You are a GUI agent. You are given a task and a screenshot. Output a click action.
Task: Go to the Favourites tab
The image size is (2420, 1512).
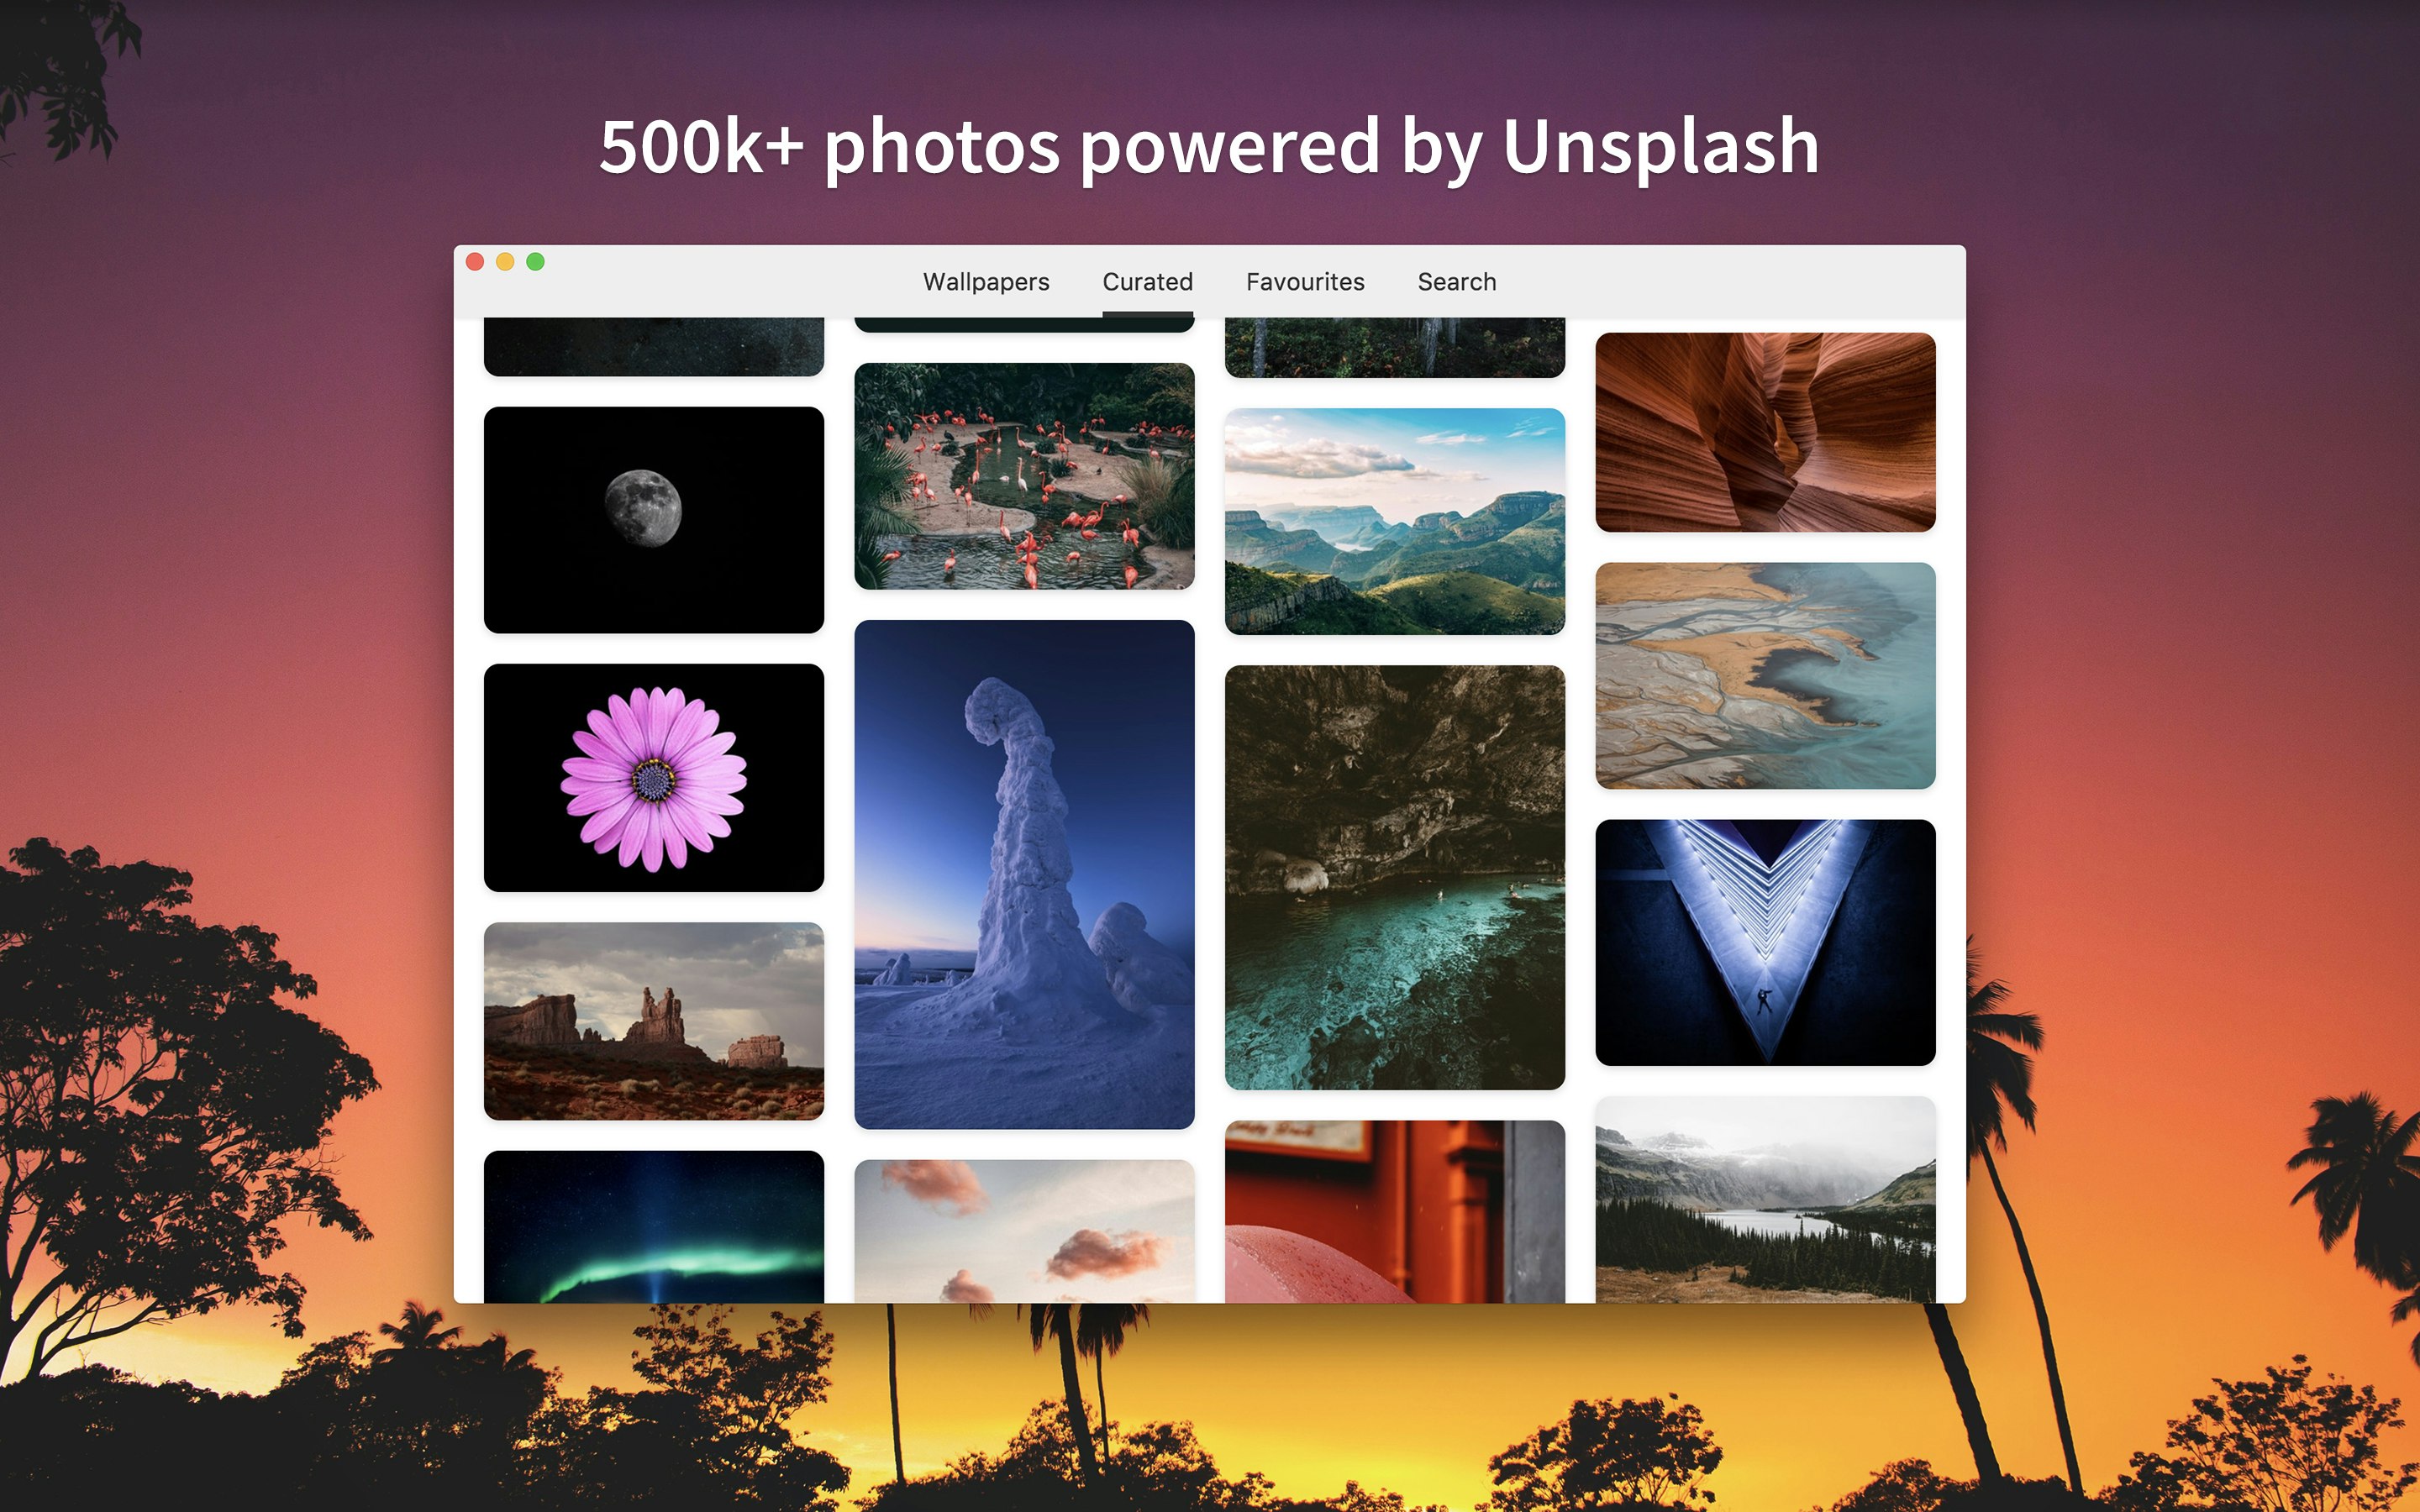pyautogui.click(x=1305, y=282)
